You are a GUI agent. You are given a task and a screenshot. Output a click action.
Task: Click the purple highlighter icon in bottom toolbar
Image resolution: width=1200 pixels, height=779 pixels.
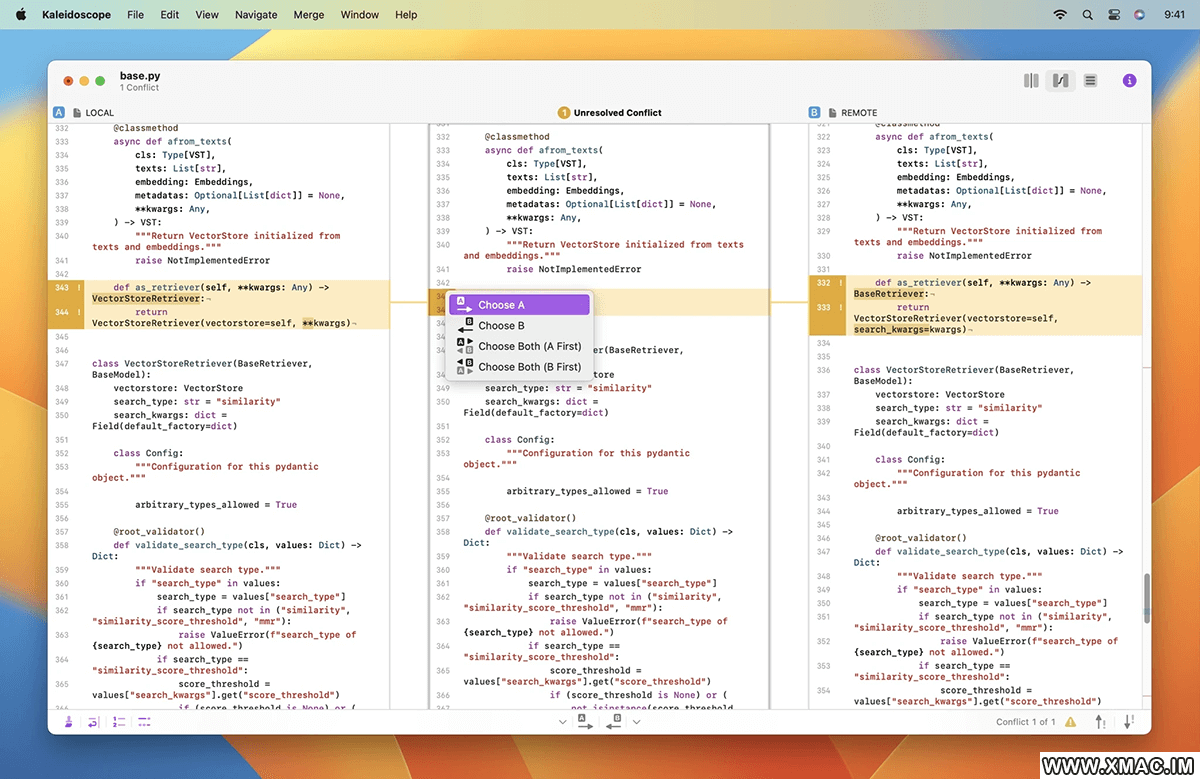(68, 721)
